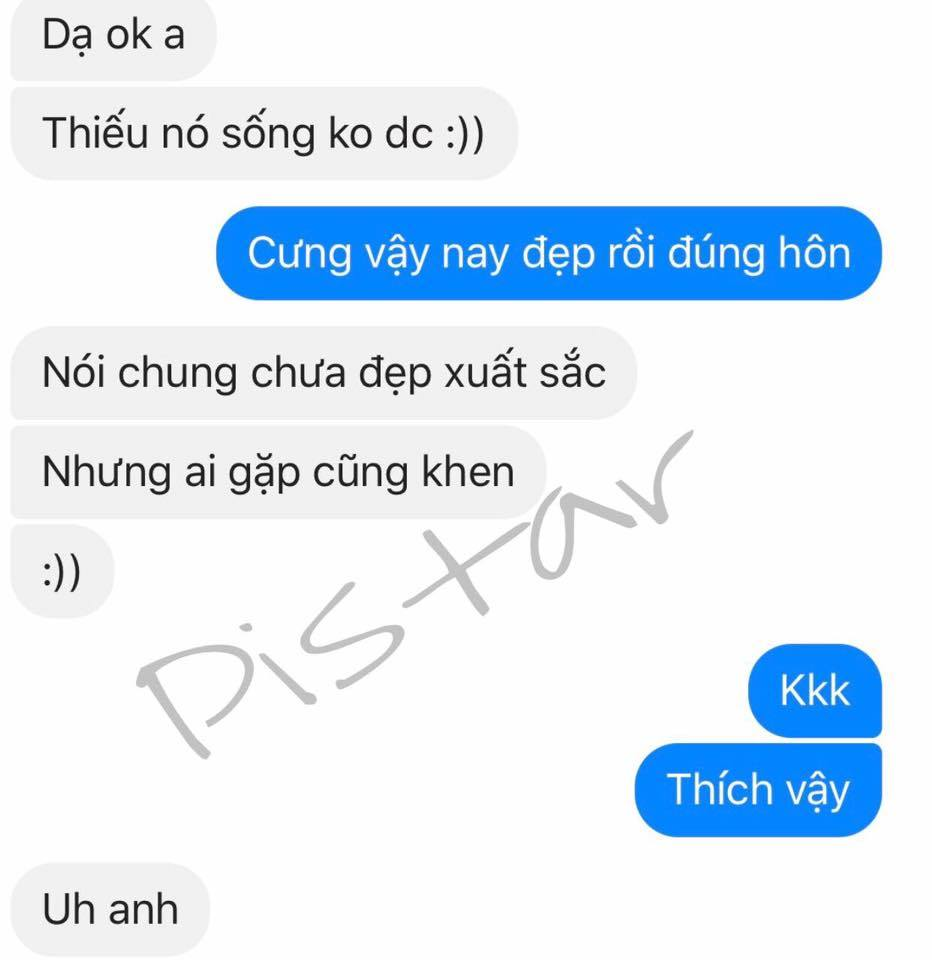
Task: Tap the "Nhưng ai gặp cũng khen" bubble
Action: click(x=278, y=472)
